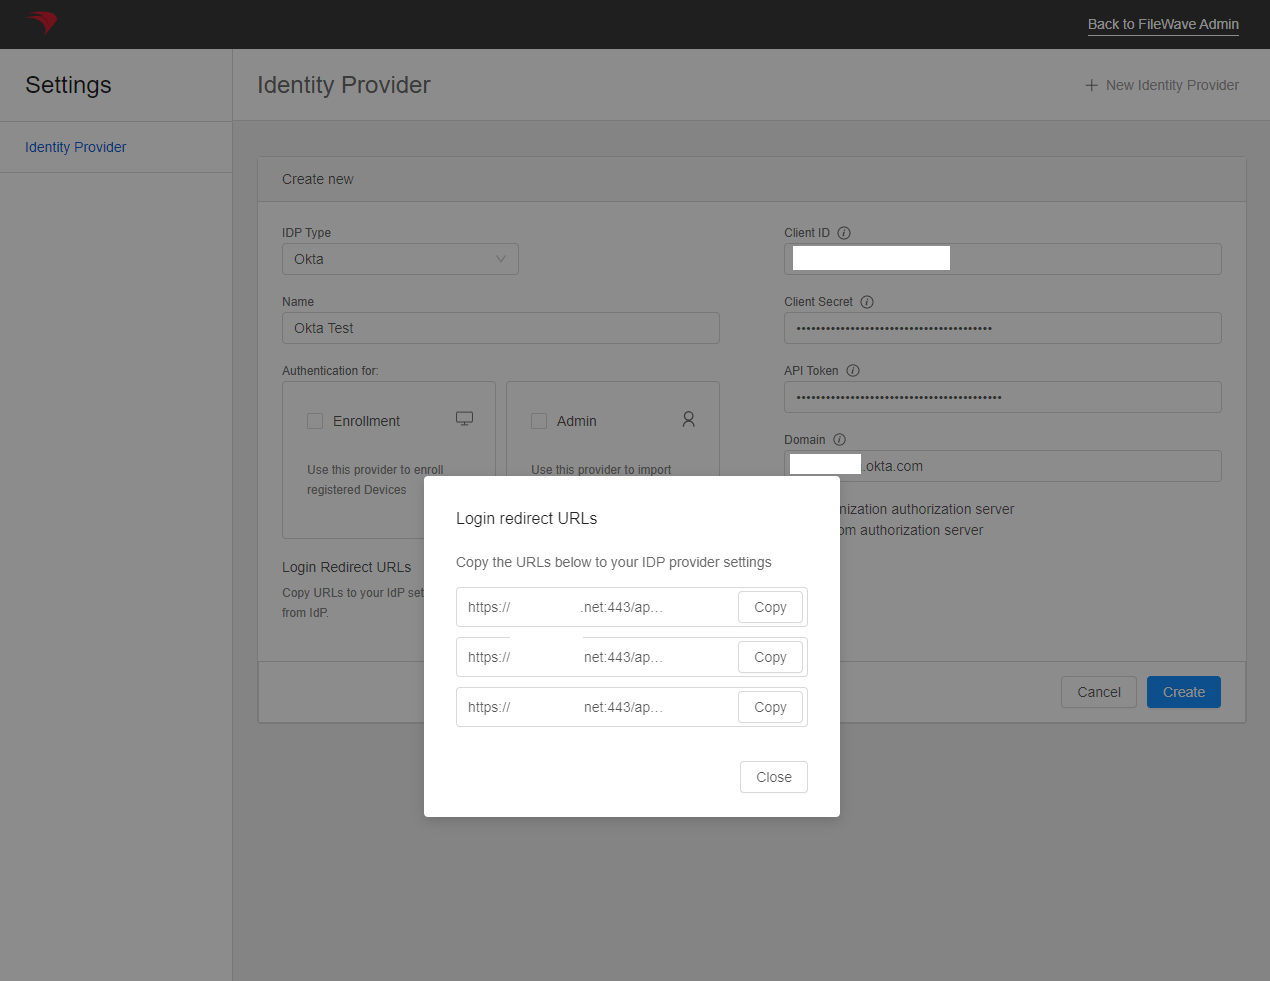
Task: Click the 'Create new' panel heading
Action: point(318,179)
